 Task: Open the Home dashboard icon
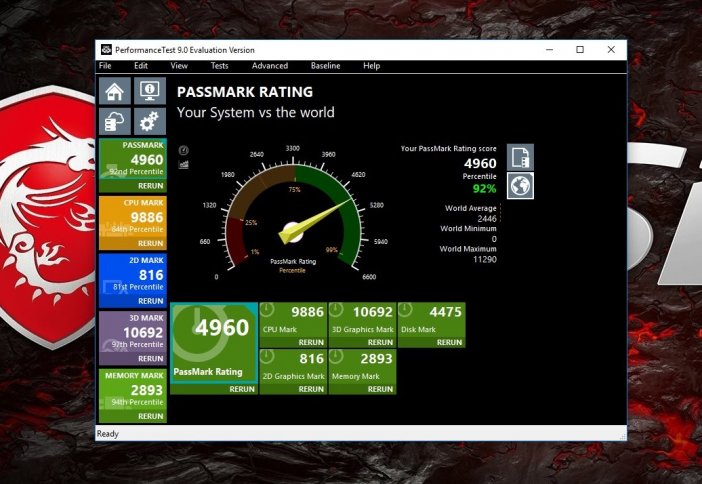pyautogui.click(x=115, y=91)
